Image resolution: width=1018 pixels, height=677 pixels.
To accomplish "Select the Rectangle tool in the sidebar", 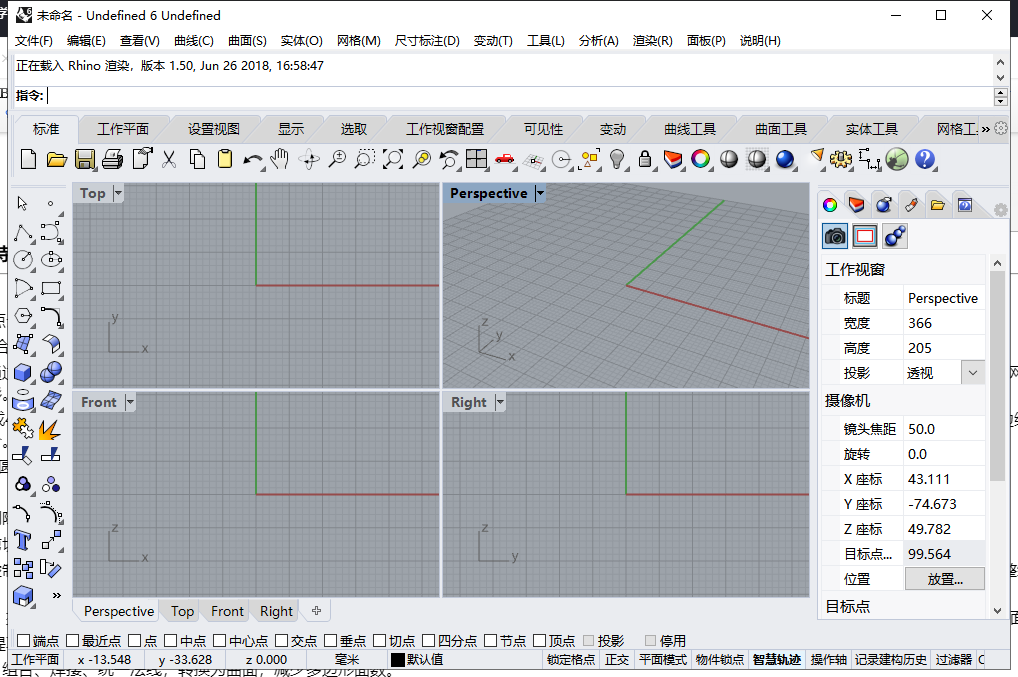I will point(51,288).
